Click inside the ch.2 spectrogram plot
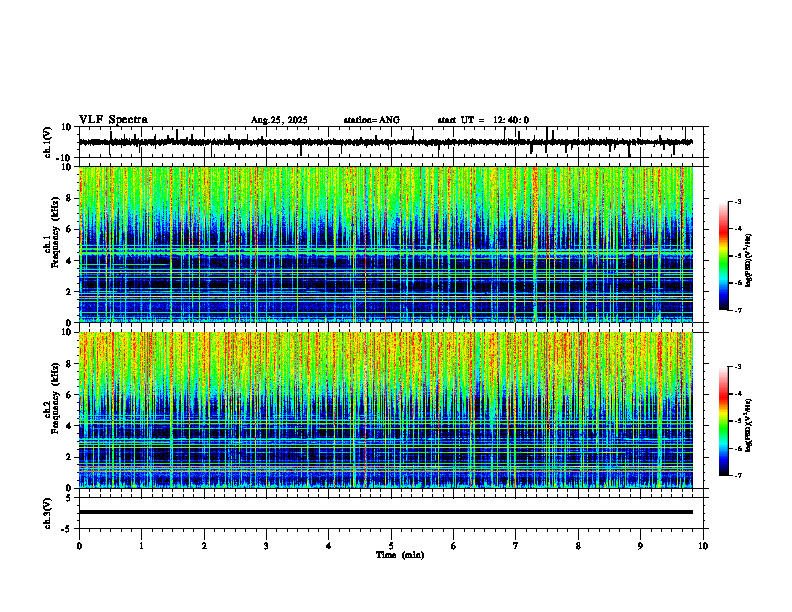 (385, 410)
